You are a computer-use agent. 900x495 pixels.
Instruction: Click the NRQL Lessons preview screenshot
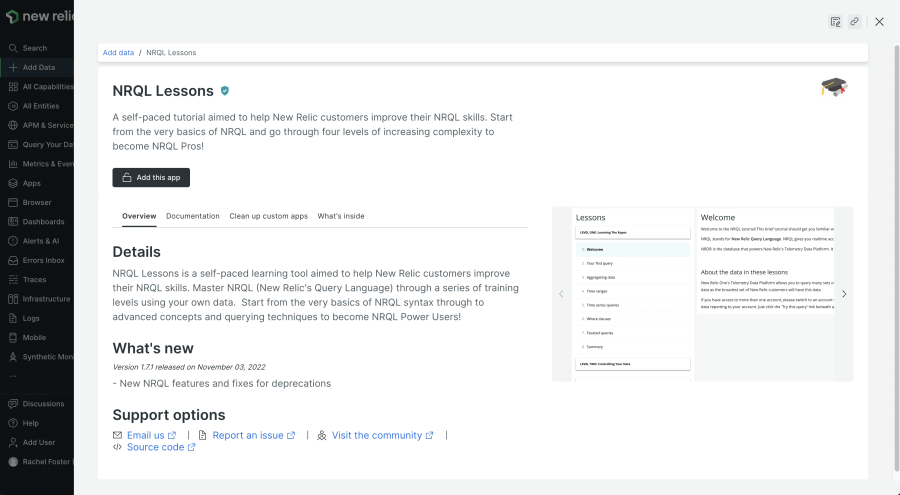[702, 294]
